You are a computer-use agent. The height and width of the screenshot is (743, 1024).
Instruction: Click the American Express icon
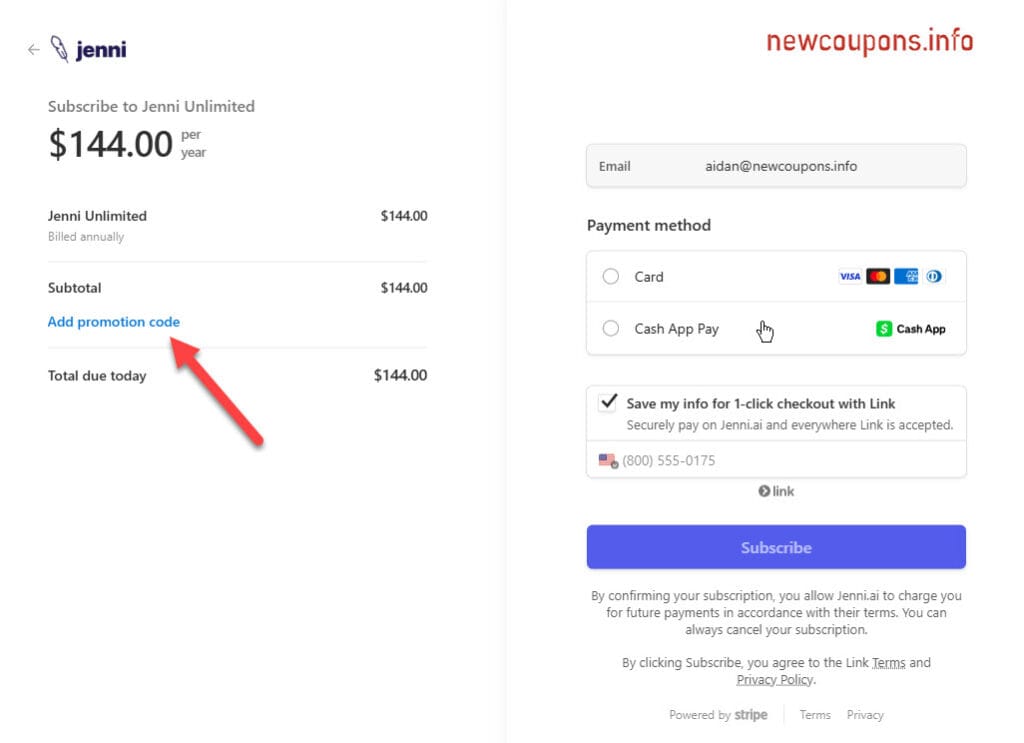click(906, 277)
